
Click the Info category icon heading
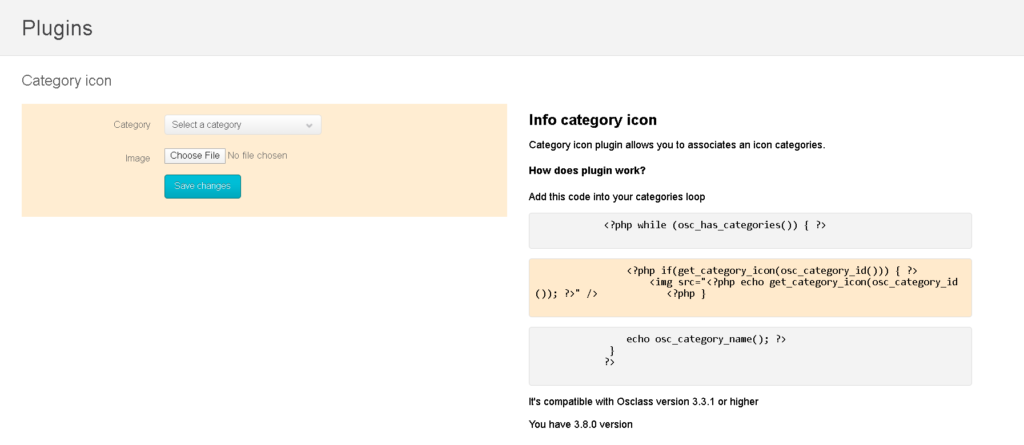[592, 120]
